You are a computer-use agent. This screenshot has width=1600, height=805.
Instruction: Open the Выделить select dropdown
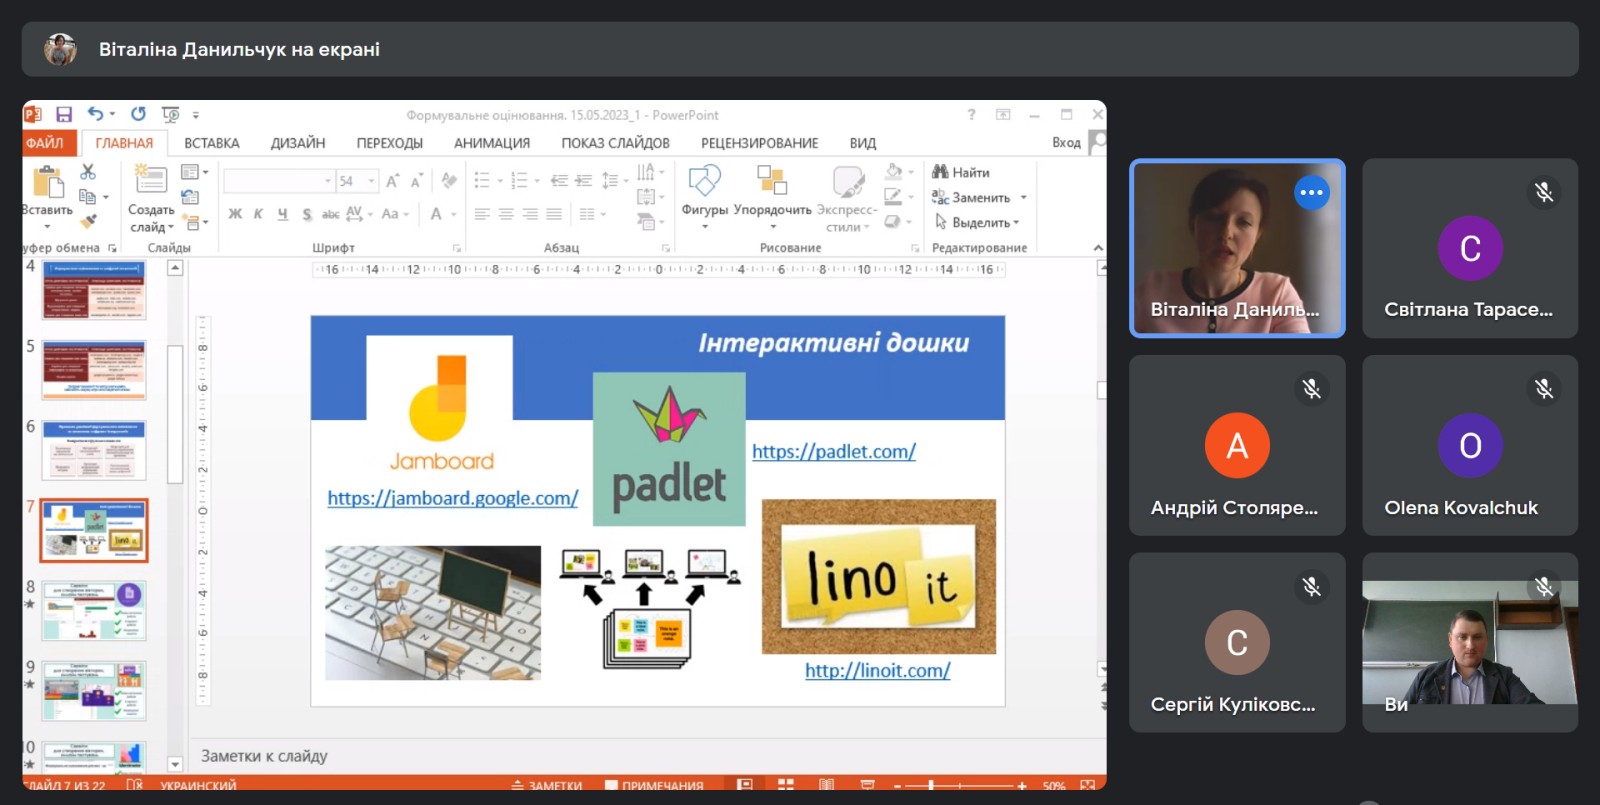pyautogui.click(x=976, y=222)
